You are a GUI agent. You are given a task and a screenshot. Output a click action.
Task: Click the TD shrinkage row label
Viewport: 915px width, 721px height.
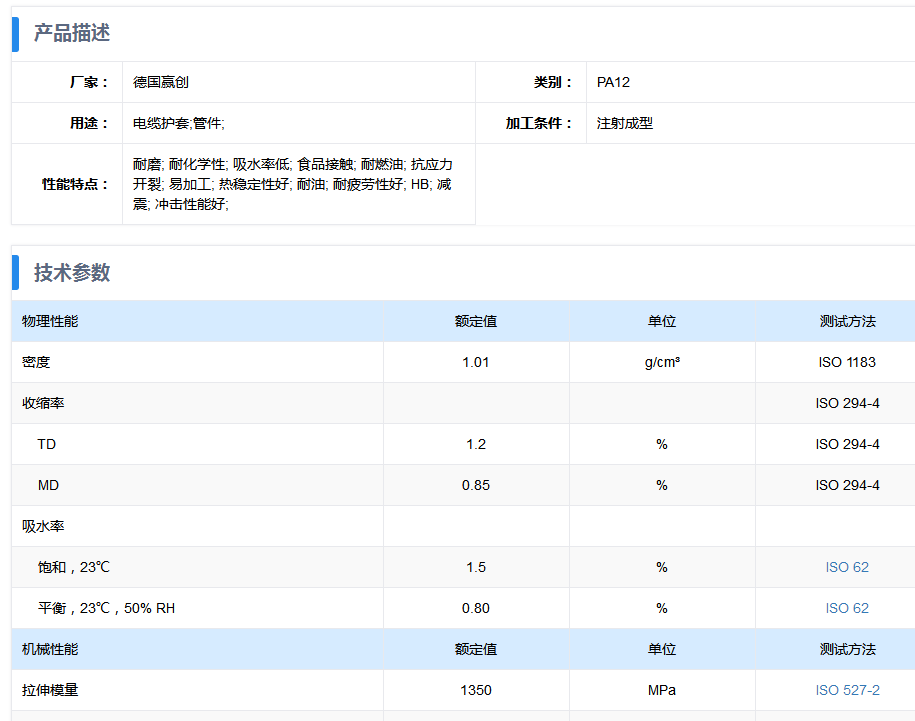pyautogui.click(x=47, y=444)
